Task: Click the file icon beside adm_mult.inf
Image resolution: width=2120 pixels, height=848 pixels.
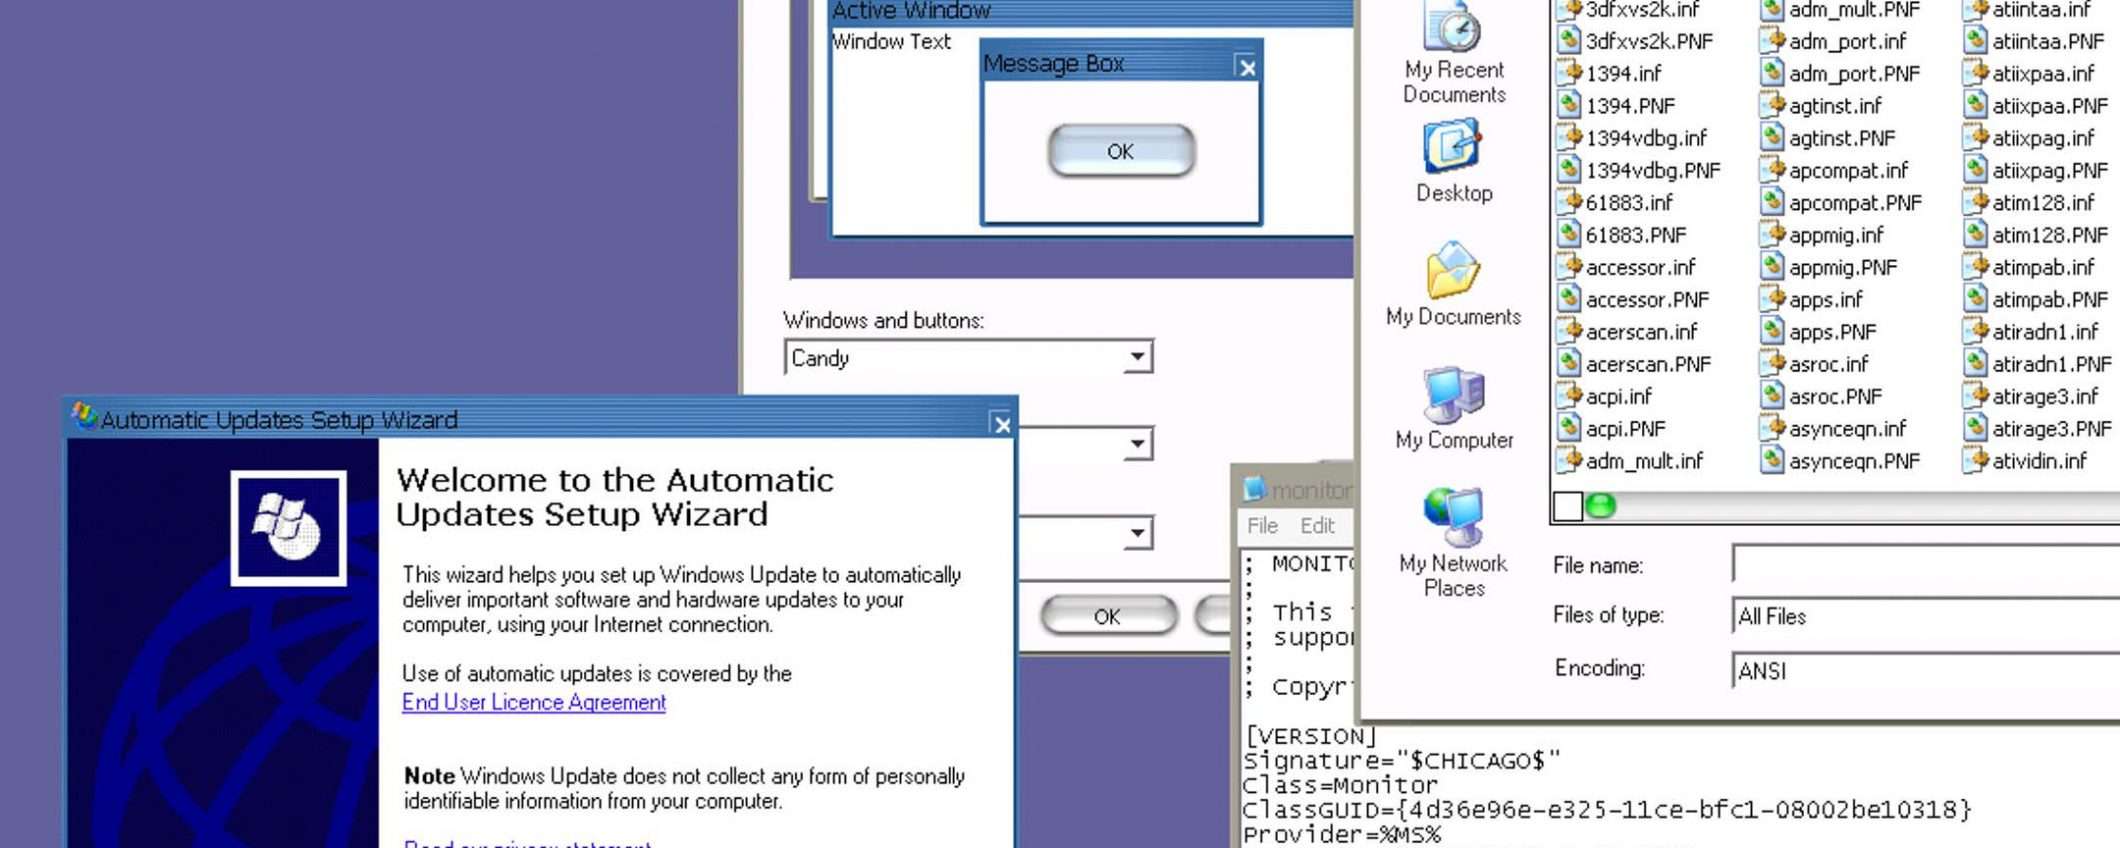Action: tap(1569, 460)
